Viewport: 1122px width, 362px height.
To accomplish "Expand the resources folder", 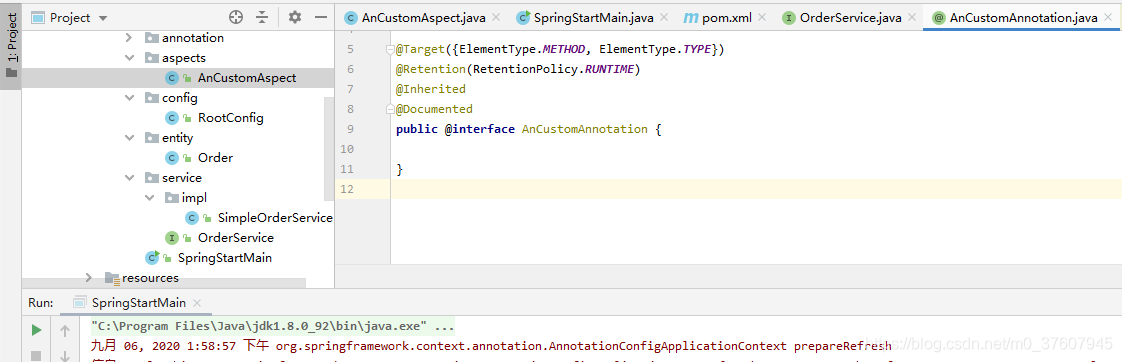I will point(89,278).
